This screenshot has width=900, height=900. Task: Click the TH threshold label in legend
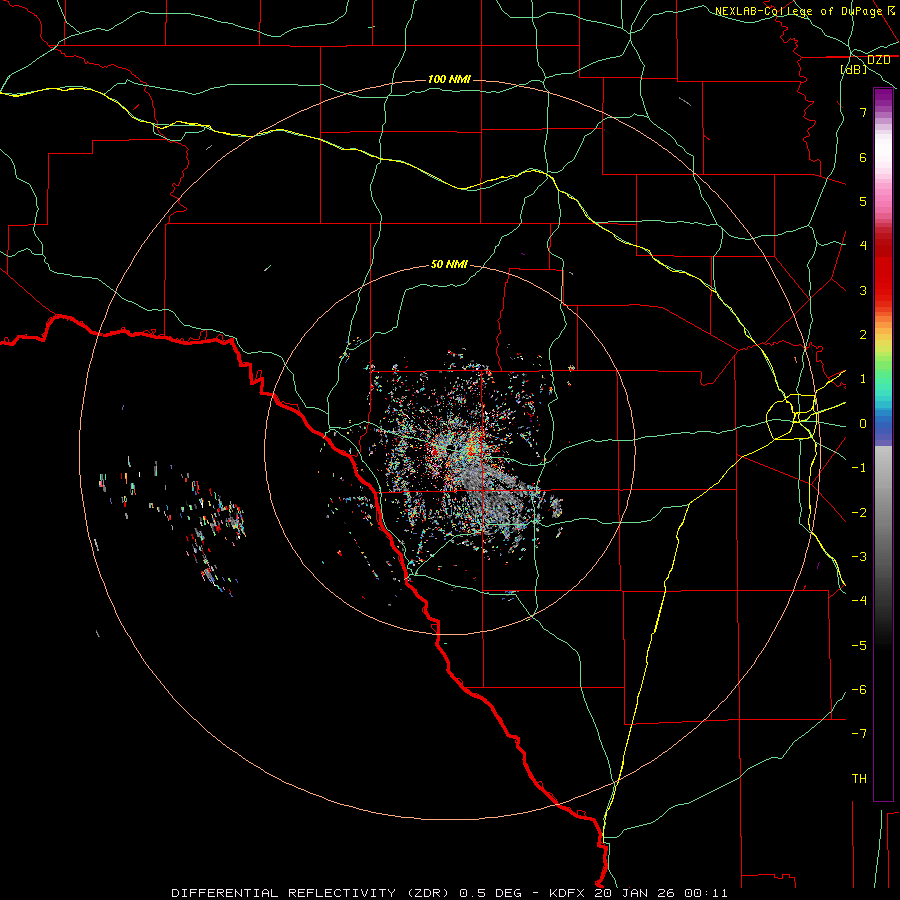(x=859, y=778)
